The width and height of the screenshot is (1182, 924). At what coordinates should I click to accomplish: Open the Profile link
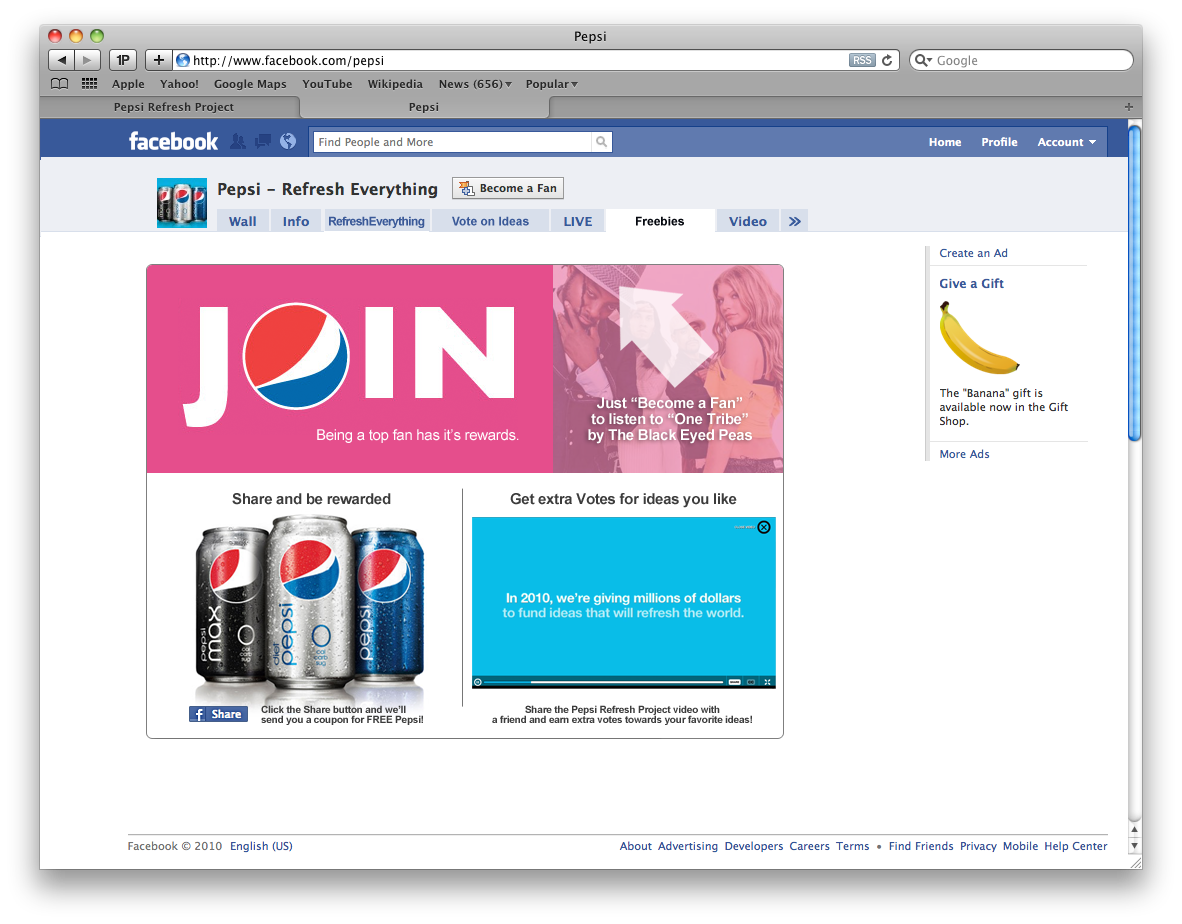click(x=999, y=142)
